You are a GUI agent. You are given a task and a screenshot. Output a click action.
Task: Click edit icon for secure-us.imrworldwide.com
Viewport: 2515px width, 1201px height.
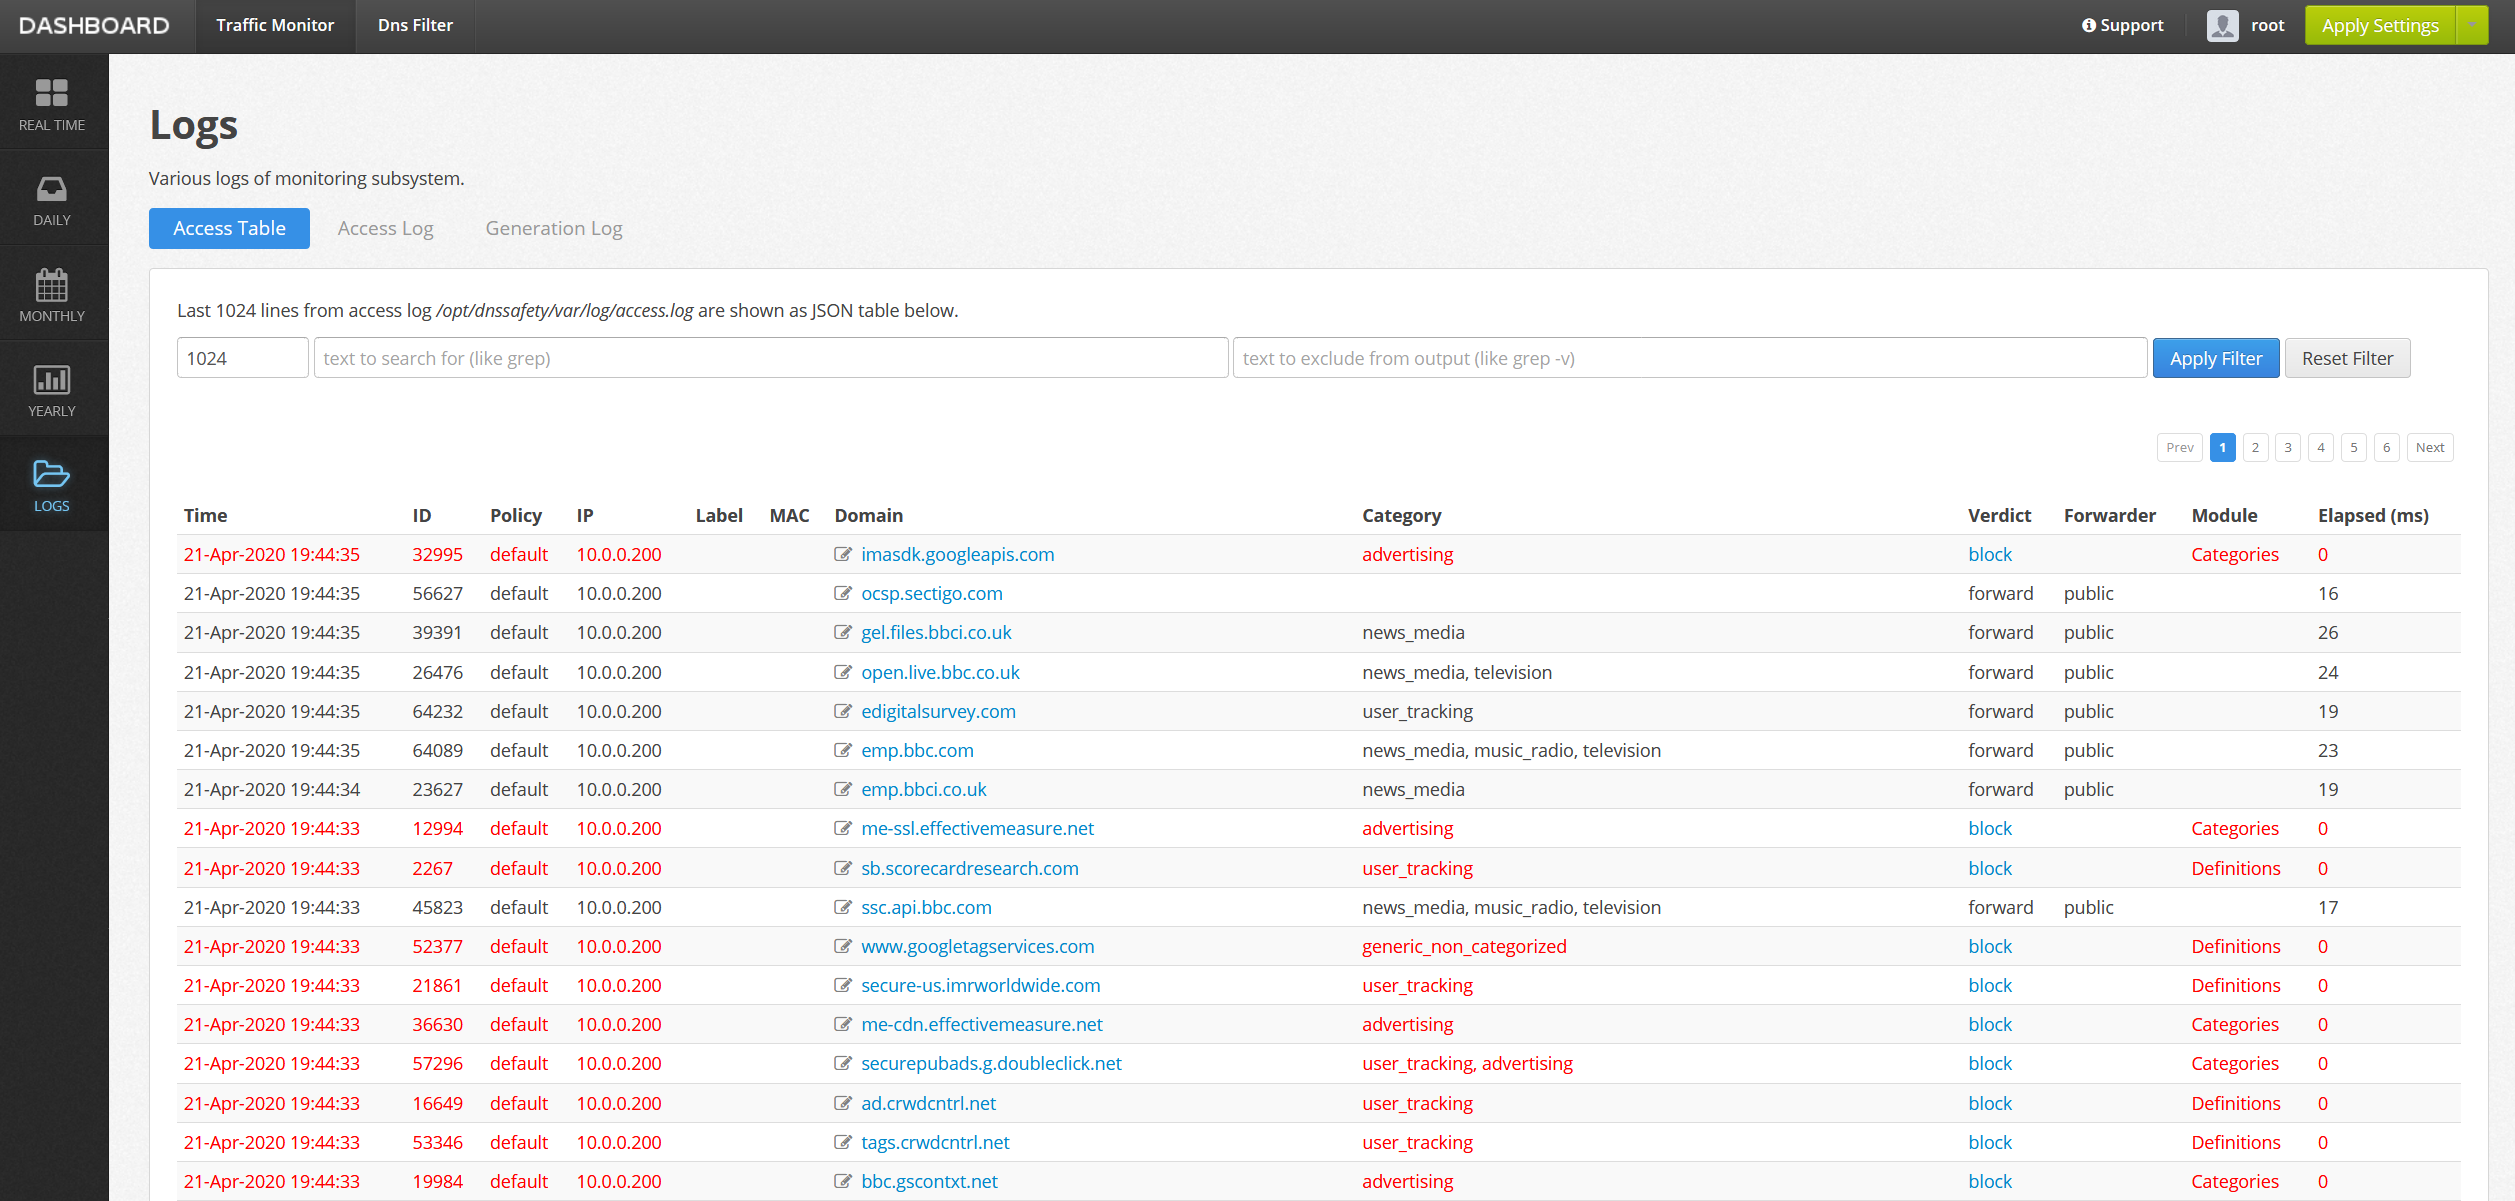click(843, 985)
